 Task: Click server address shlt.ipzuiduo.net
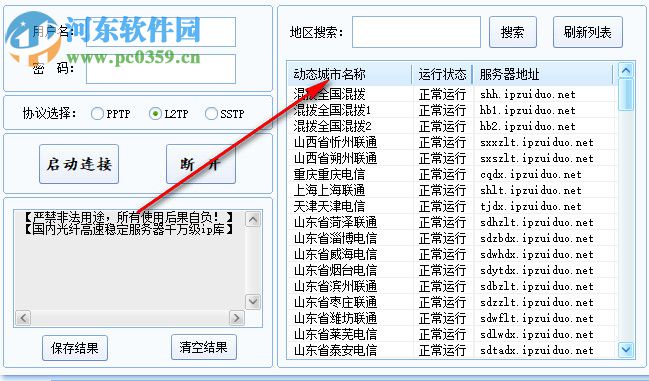[531, 191]
